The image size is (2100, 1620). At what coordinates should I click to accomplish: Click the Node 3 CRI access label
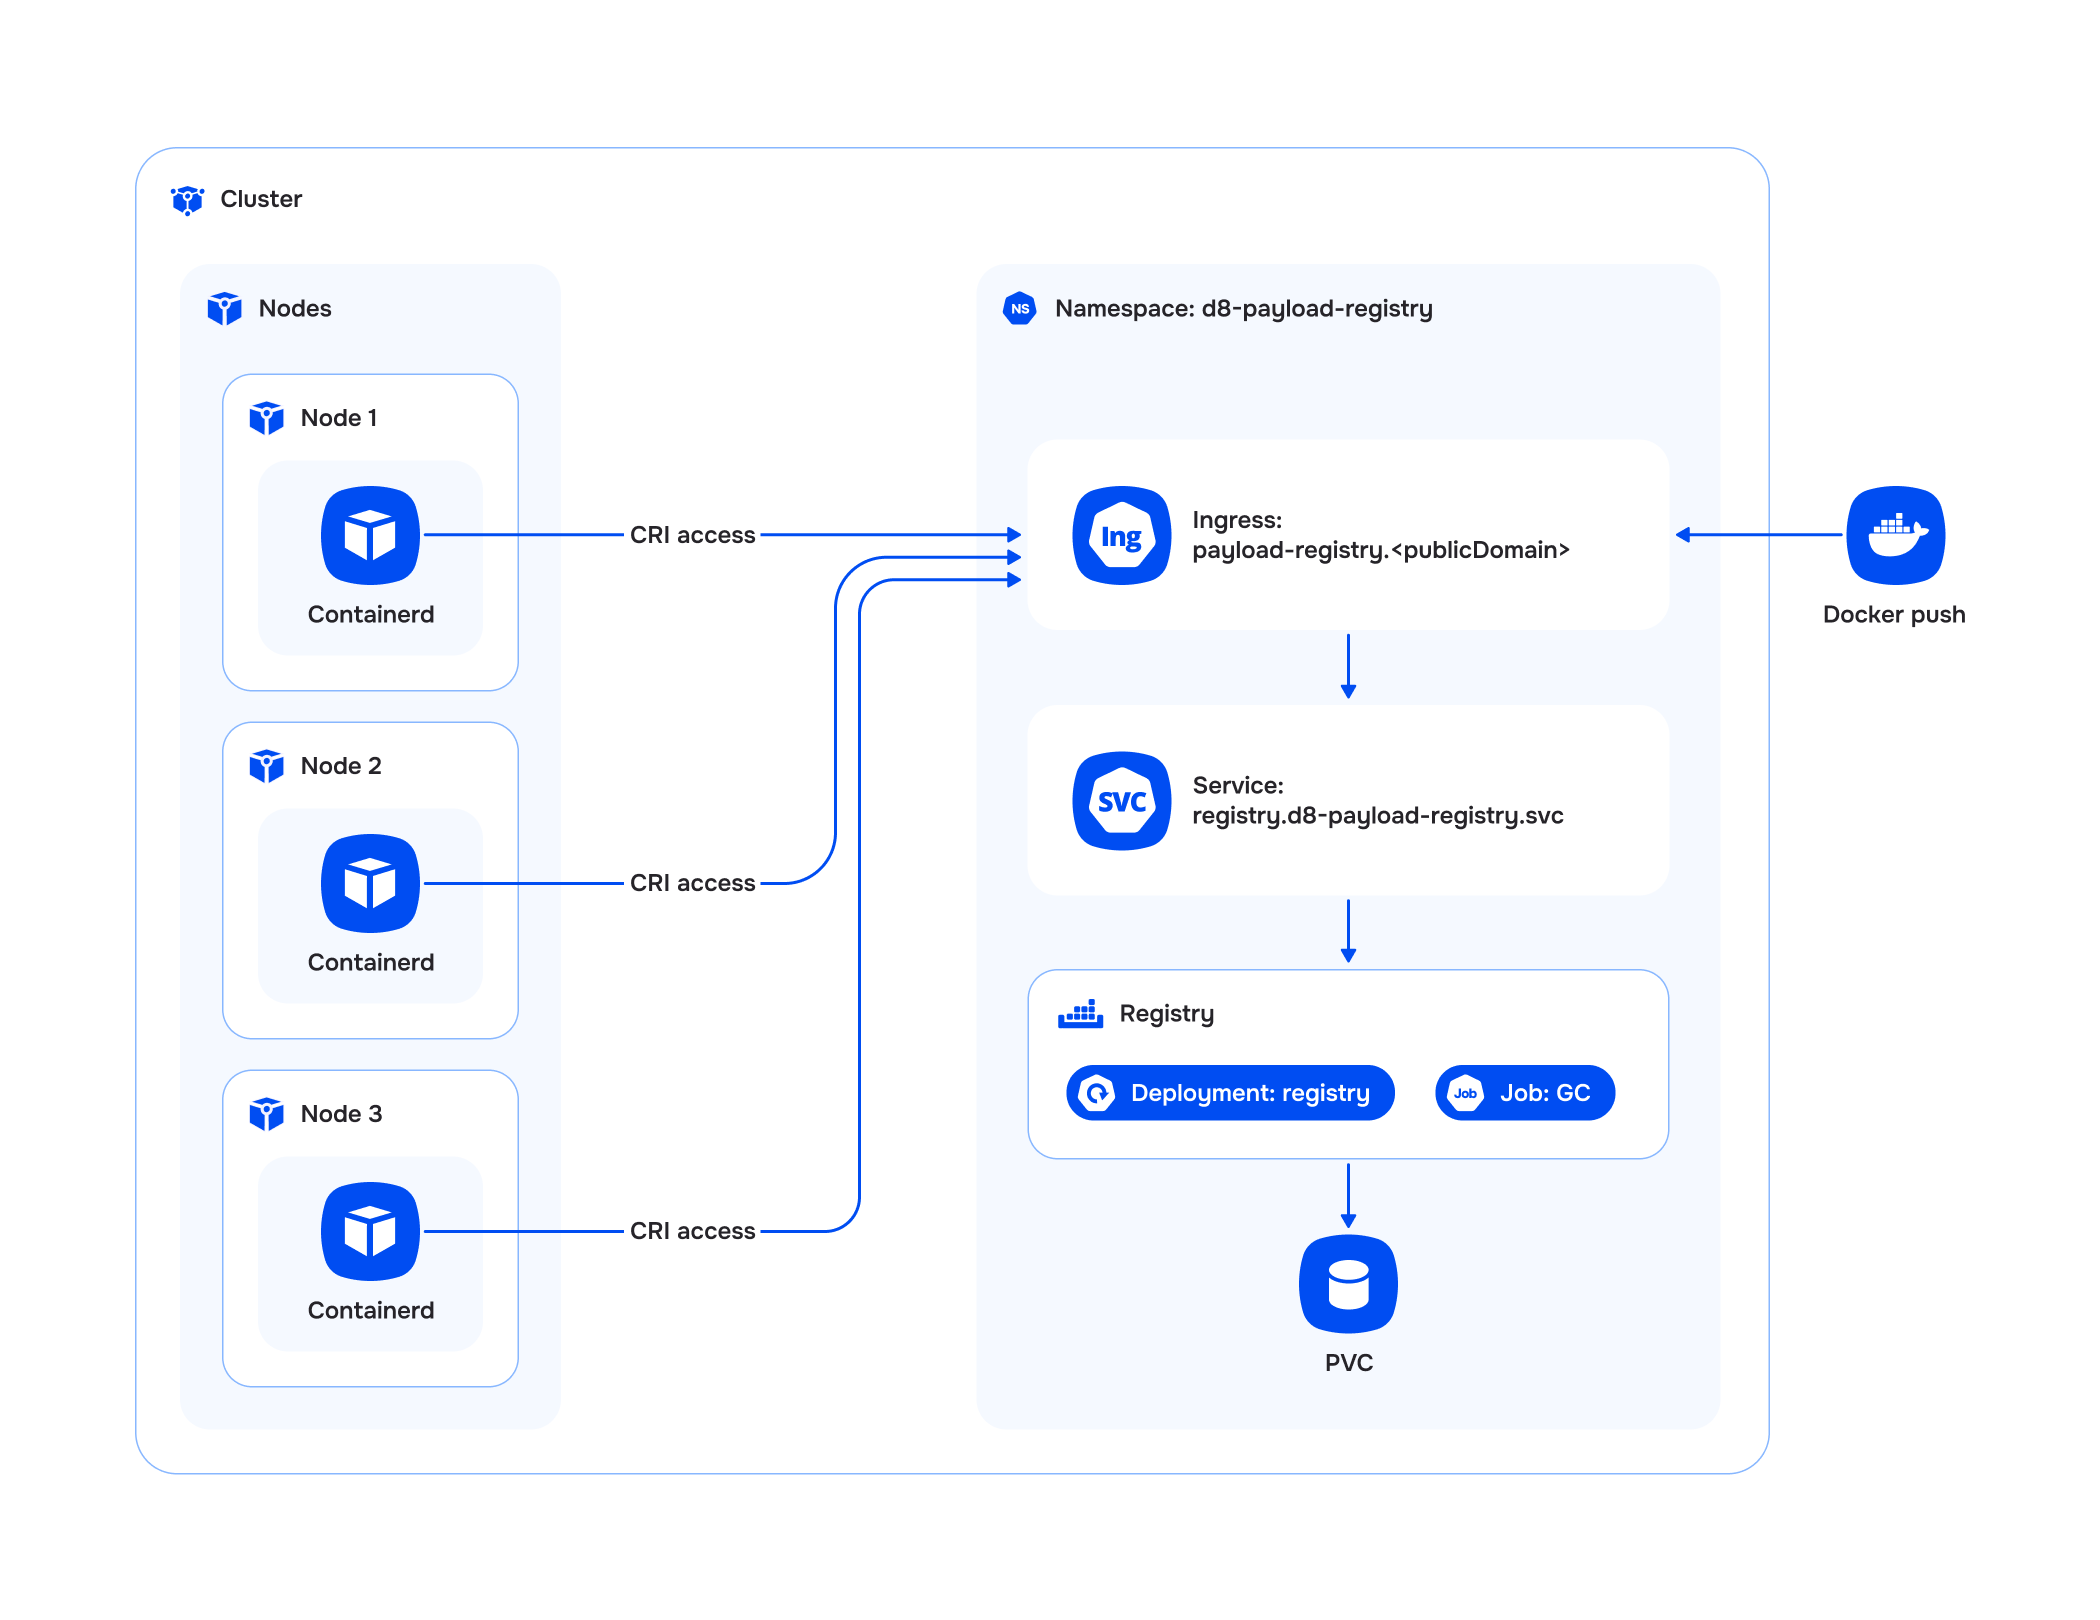(x=692, y=1231)
